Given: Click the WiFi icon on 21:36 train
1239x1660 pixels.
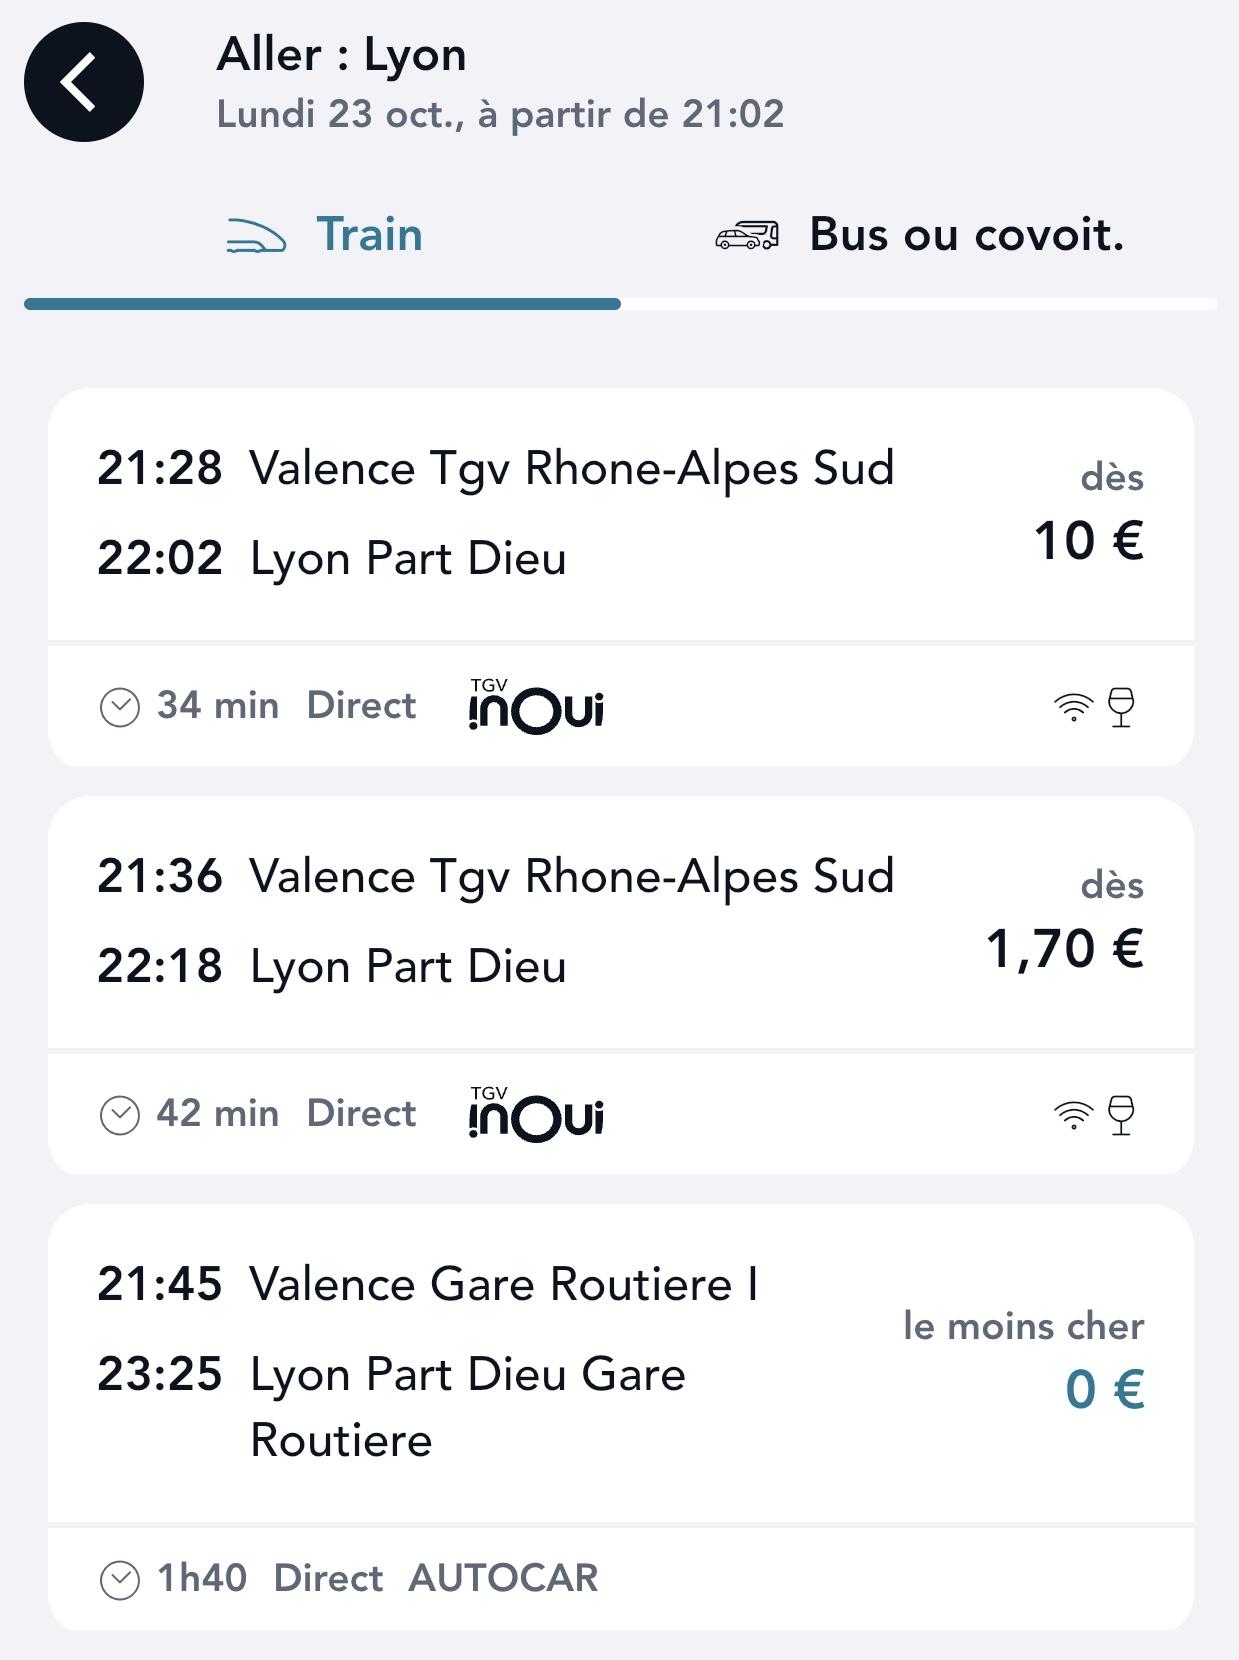Looking at the screenshot, I should (1073, 1115).
